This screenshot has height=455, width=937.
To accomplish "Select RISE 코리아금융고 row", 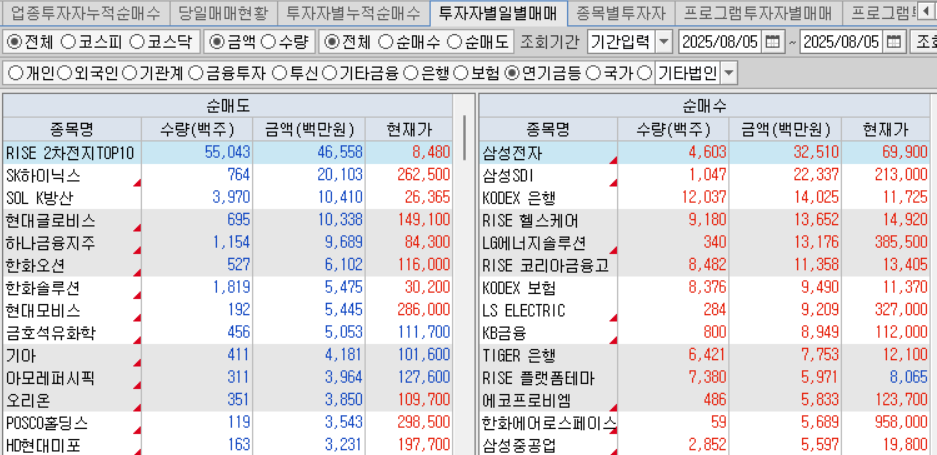I will click(705, 265).
